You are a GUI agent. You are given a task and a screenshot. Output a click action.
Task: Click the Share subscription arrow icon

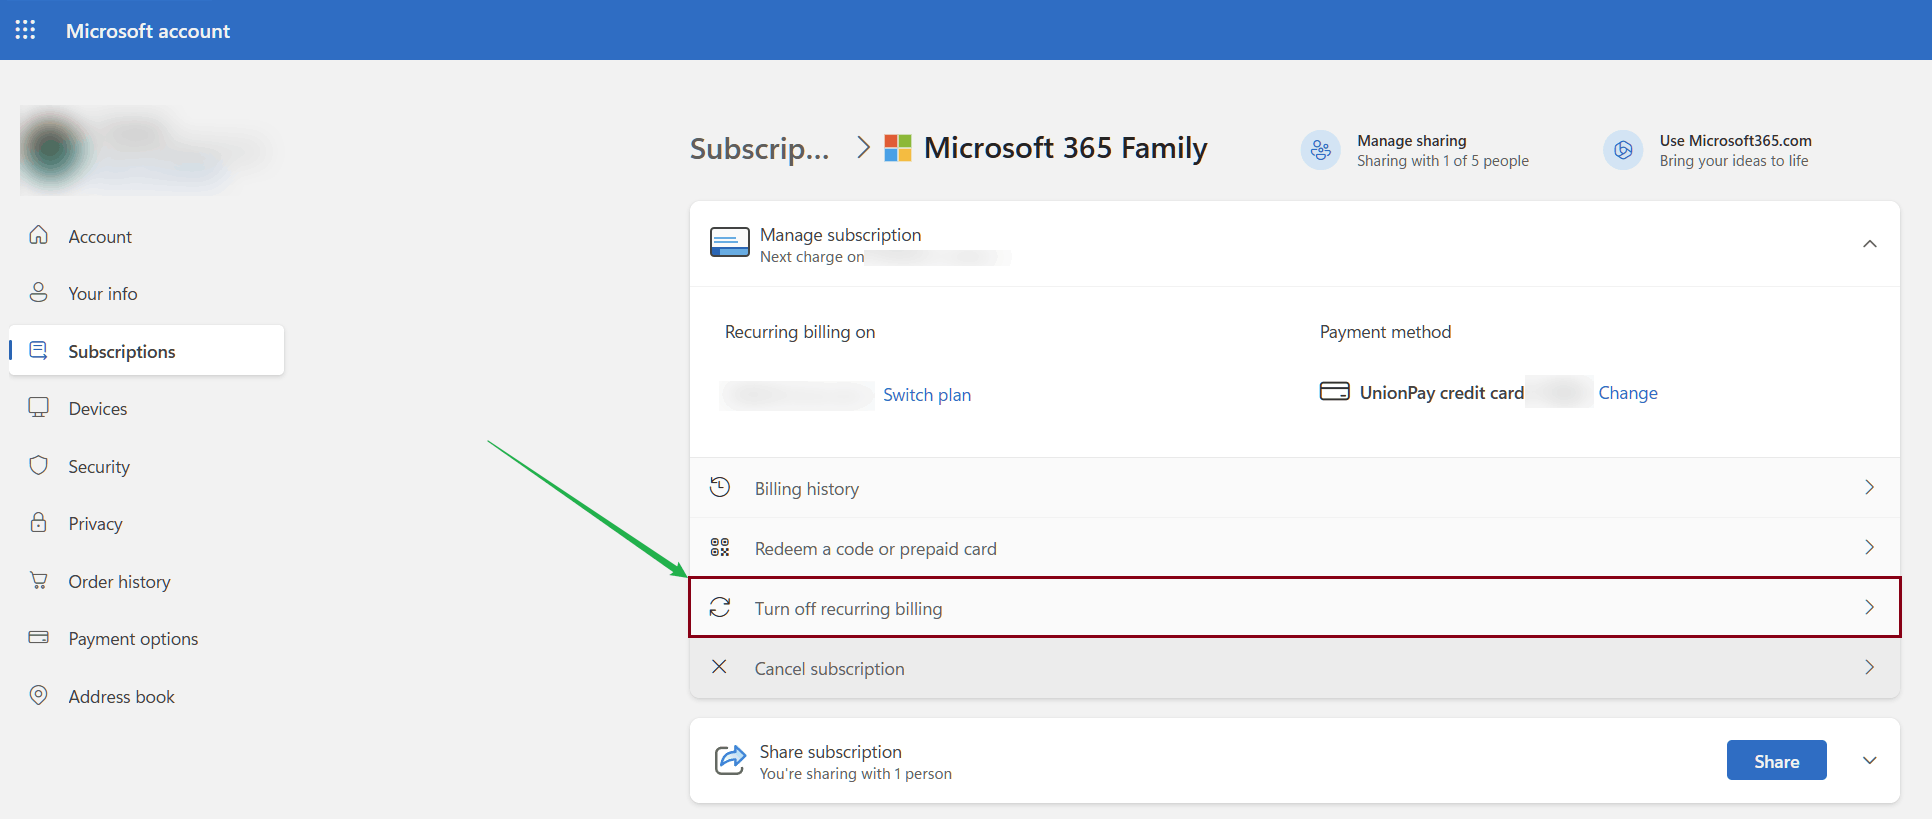point(730,760)
